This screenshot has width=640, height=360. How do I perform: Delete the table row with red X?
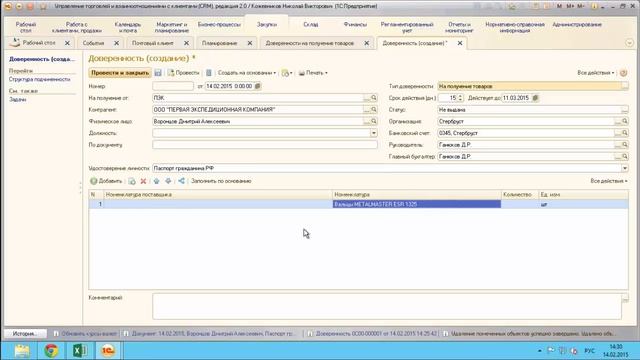tap(143, 181)
